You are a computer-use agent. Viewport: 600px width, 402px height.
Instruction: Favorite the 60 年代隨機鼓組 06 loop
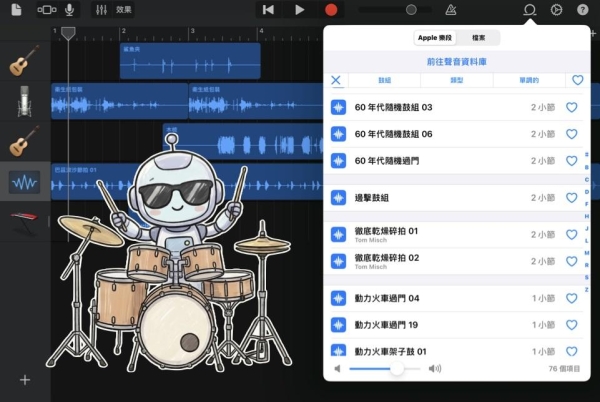(x=572, y=134)
